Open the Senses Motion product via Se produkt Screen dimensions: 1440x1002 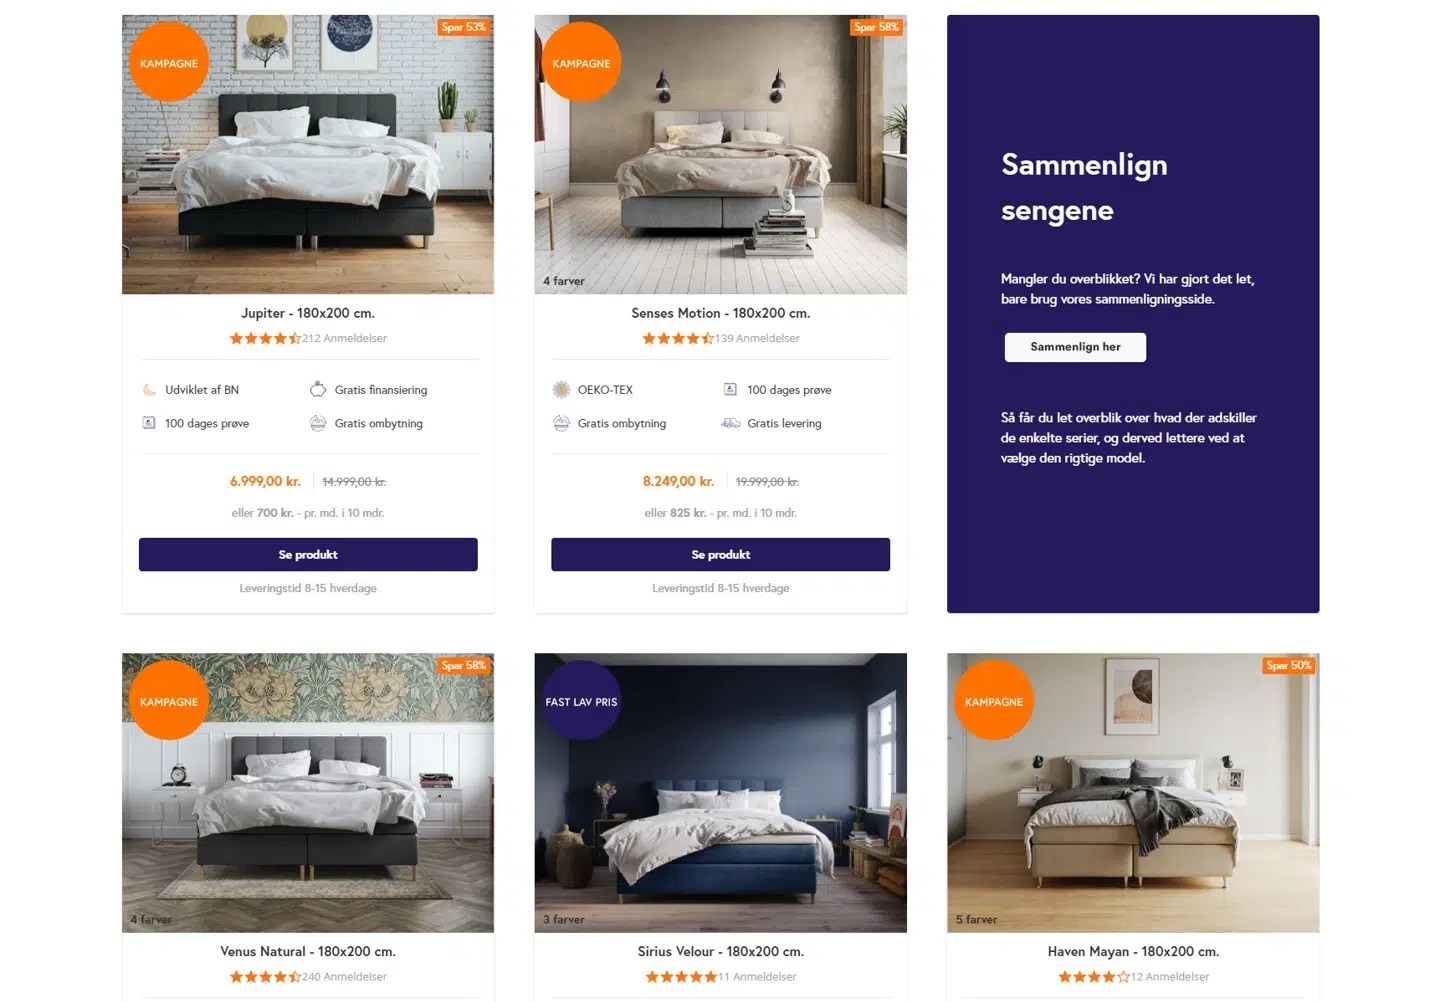720,555
